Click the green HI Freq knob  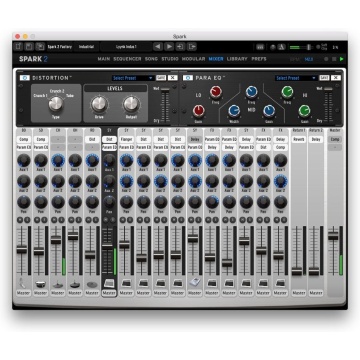[287, 92]
